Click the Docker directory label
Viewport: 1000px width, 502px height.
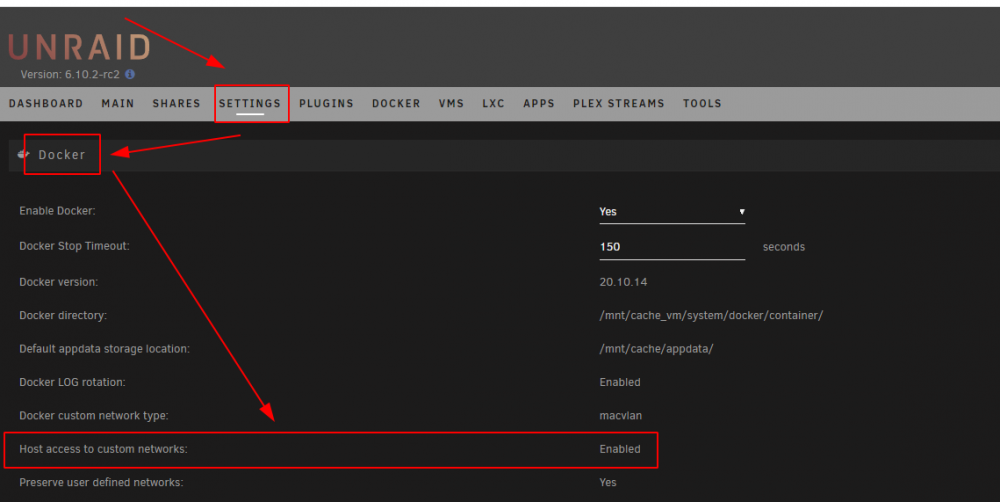pyautogui.click(x=63, y=315)
